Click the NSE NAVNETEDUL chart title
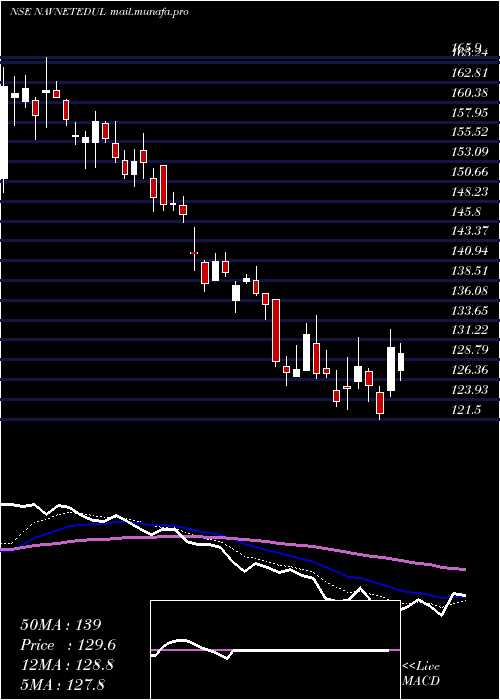Screen dimensions: 500x700 click(58, 12)
